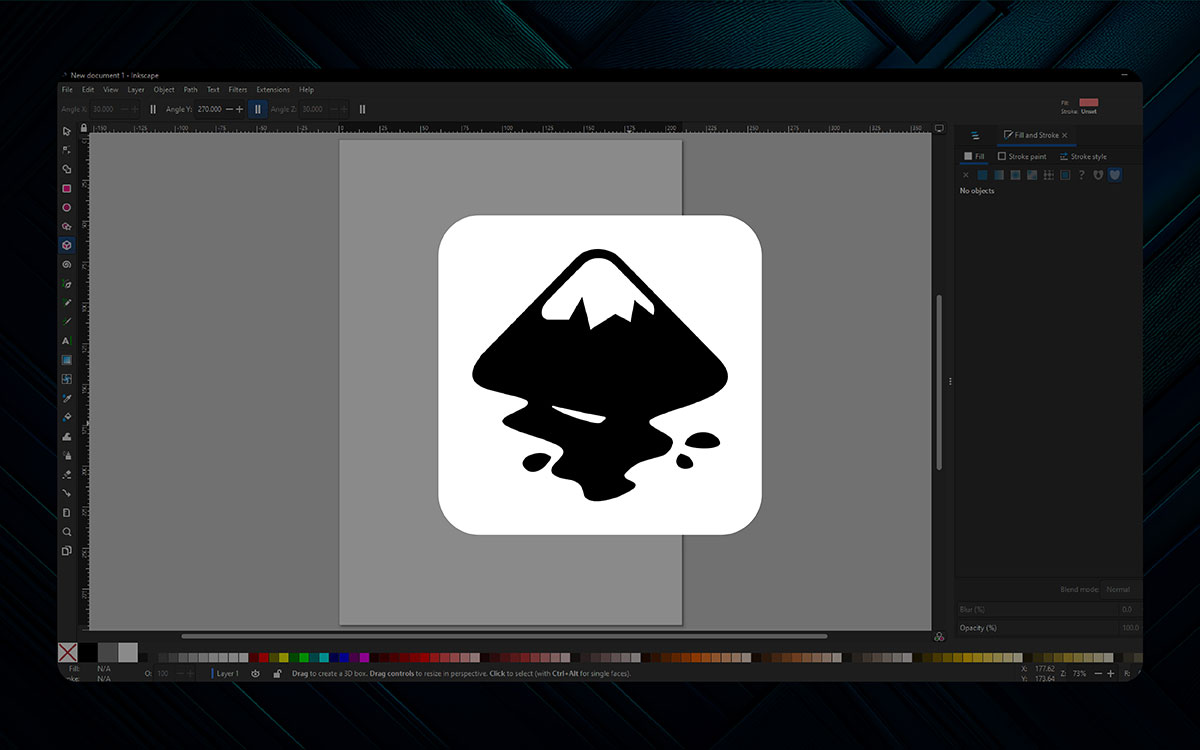Select the Mesh gradient tool
This screenshot has width=1200, height=750.
(67, 379)
